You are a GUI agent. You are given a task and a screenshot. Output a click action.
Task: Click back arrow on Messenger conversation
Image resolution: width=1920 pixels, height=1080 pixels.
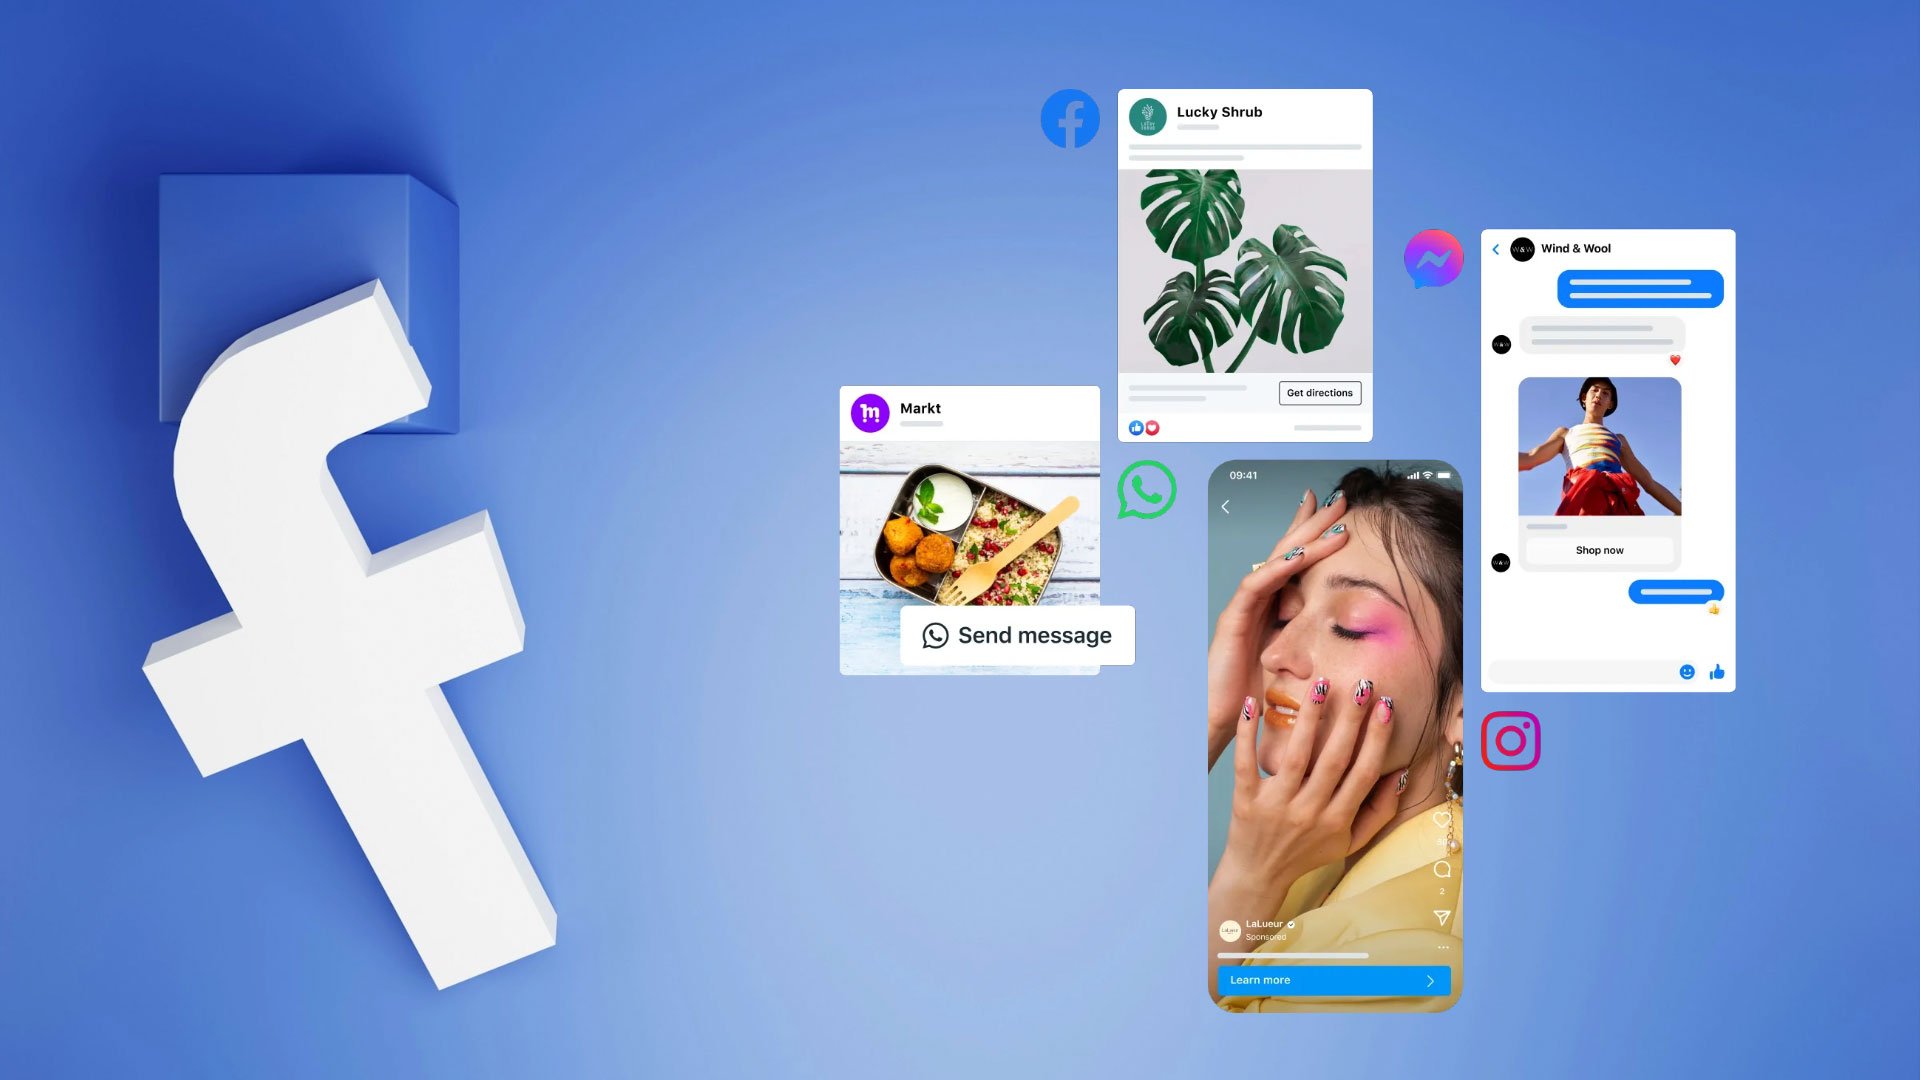(1497, 248)
